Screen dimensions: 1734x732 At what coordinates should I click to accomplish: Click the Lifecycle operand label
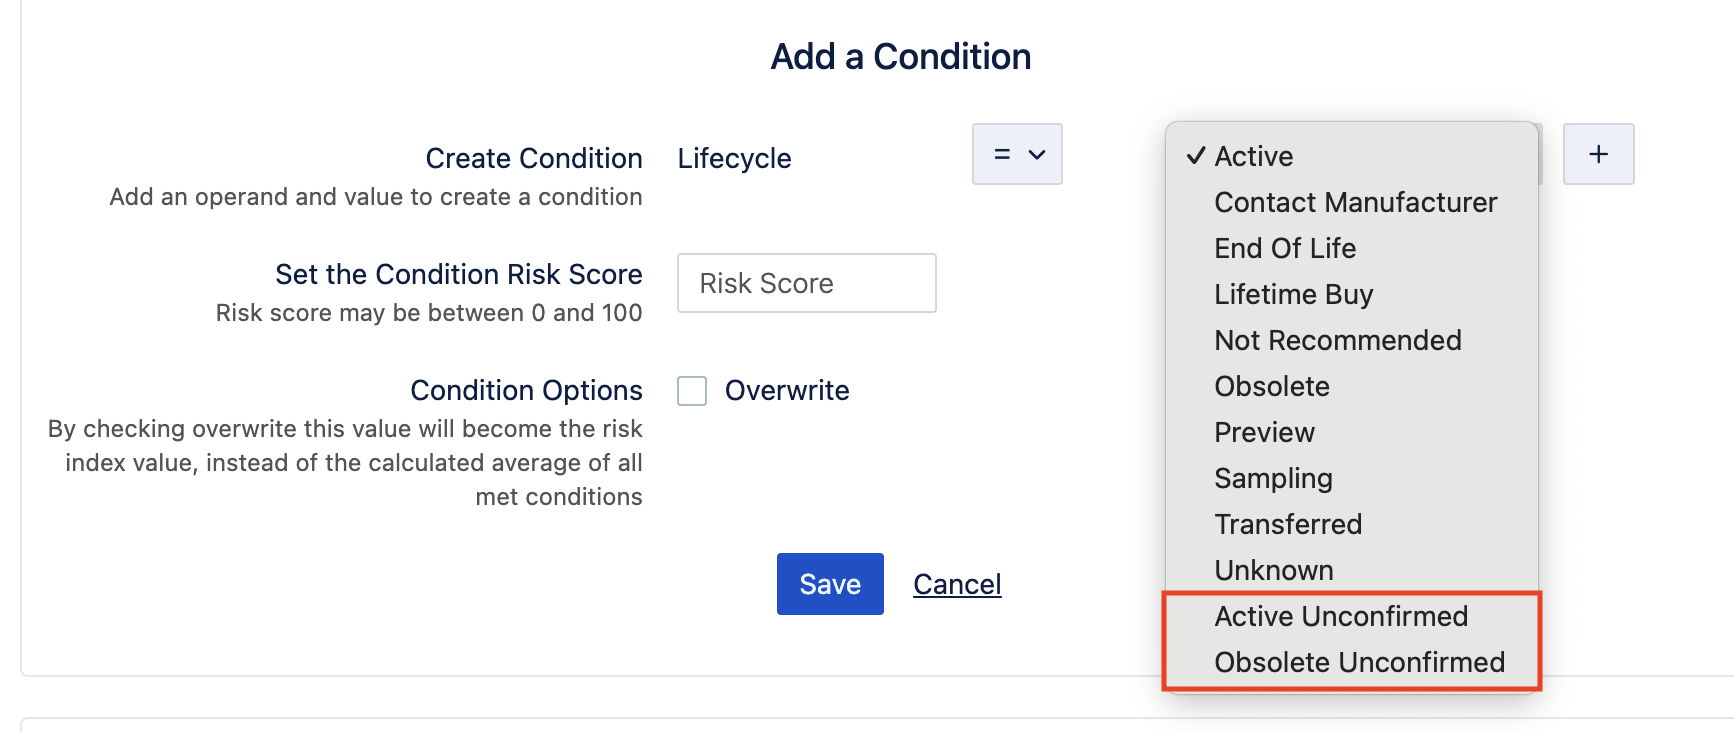[x=734, y=158]
